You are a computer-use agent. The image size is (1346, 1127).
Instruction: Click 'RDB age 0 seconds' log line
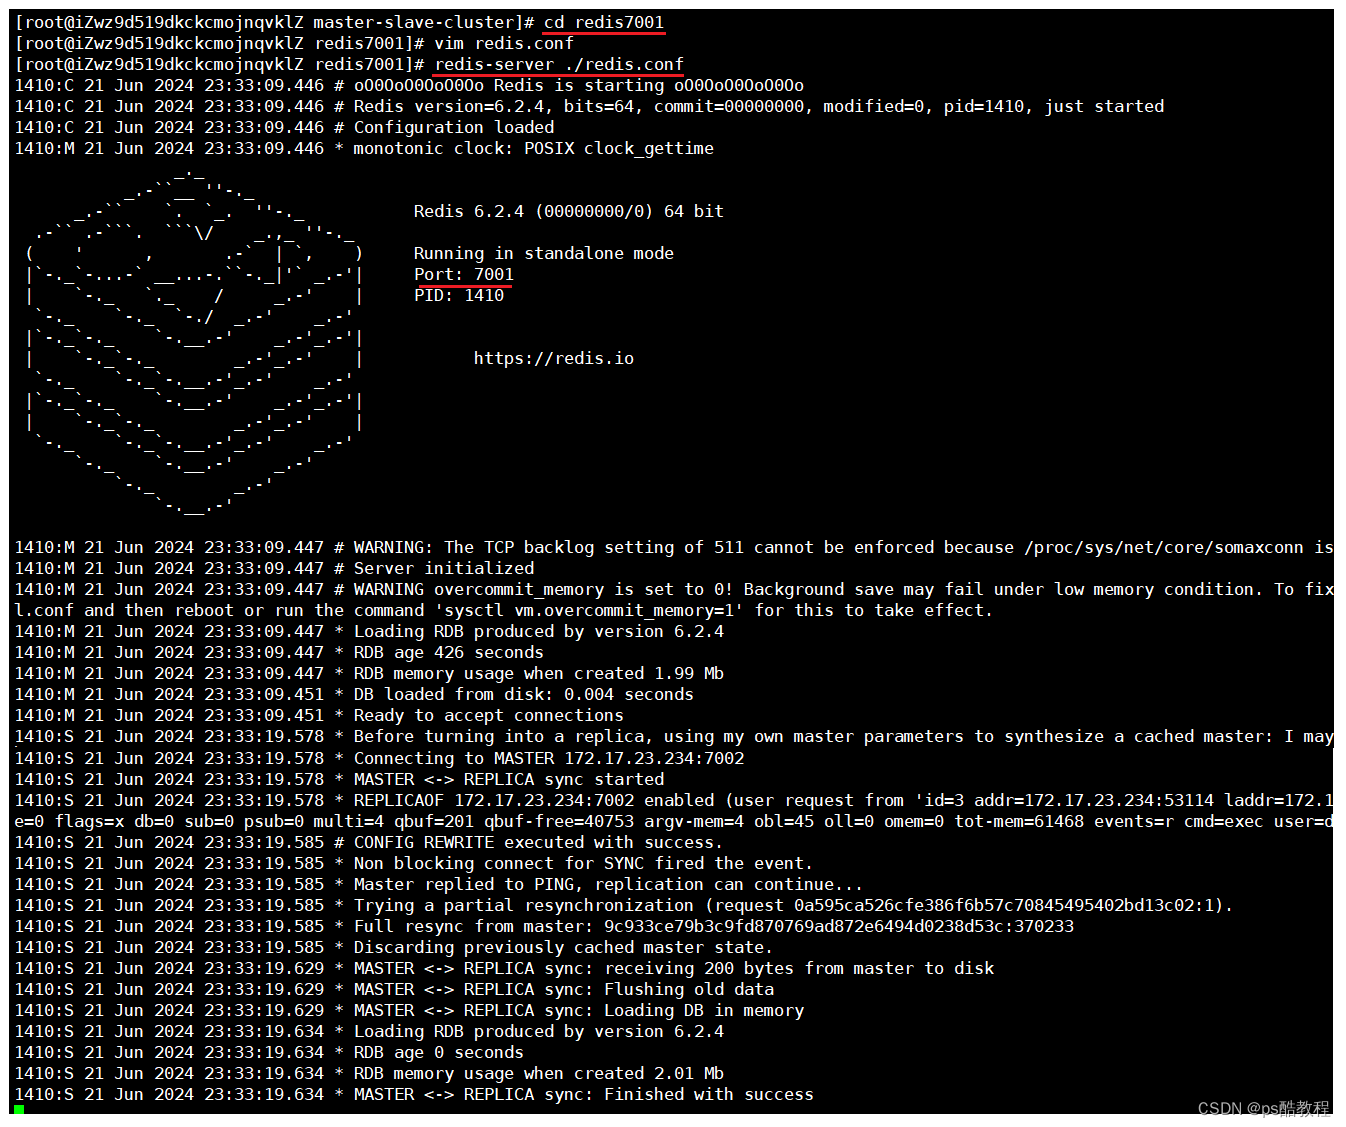pos(269,1052)
